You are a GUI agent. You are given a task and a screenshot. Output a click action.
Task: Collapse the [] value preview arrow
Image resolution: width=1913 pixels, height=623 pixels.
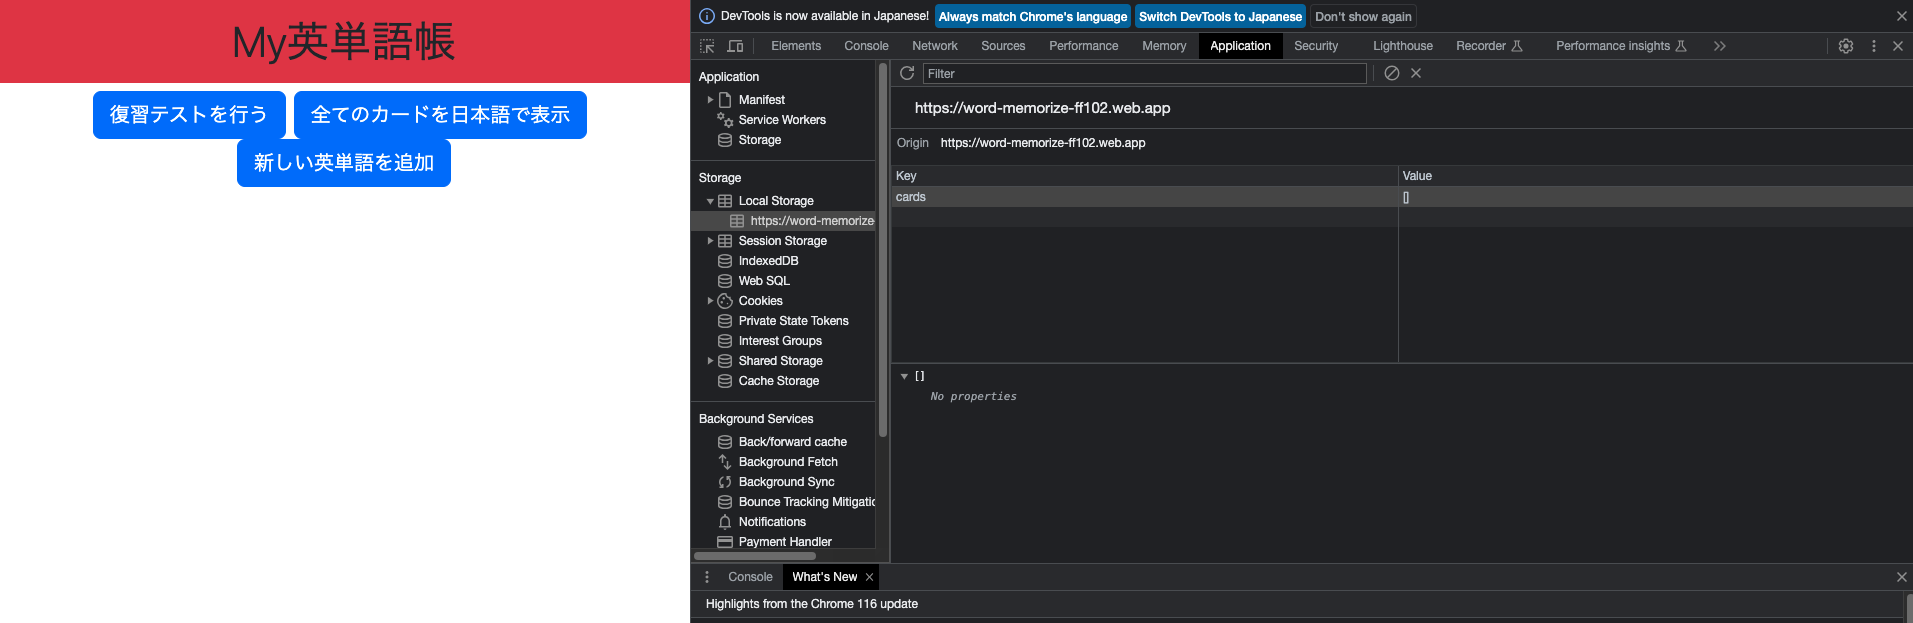(904, 376)
